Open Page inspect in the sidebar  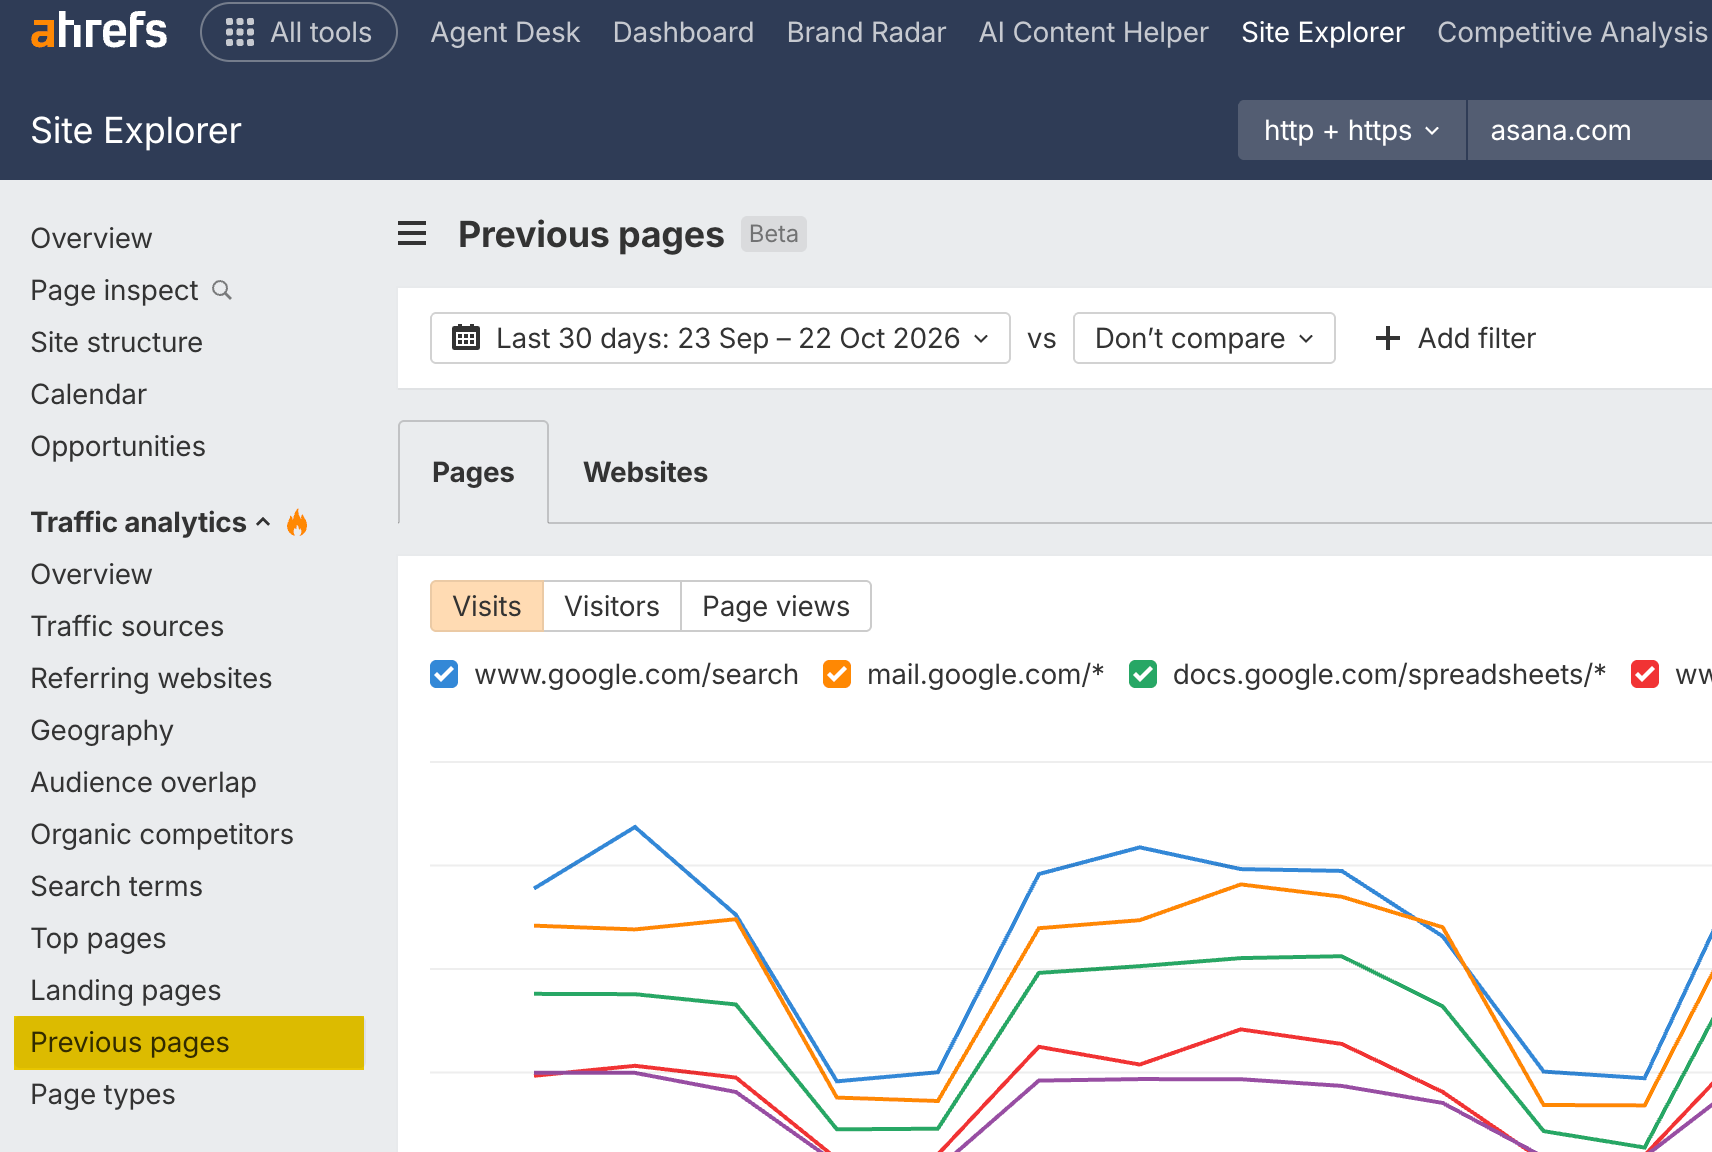pos(114,290)
